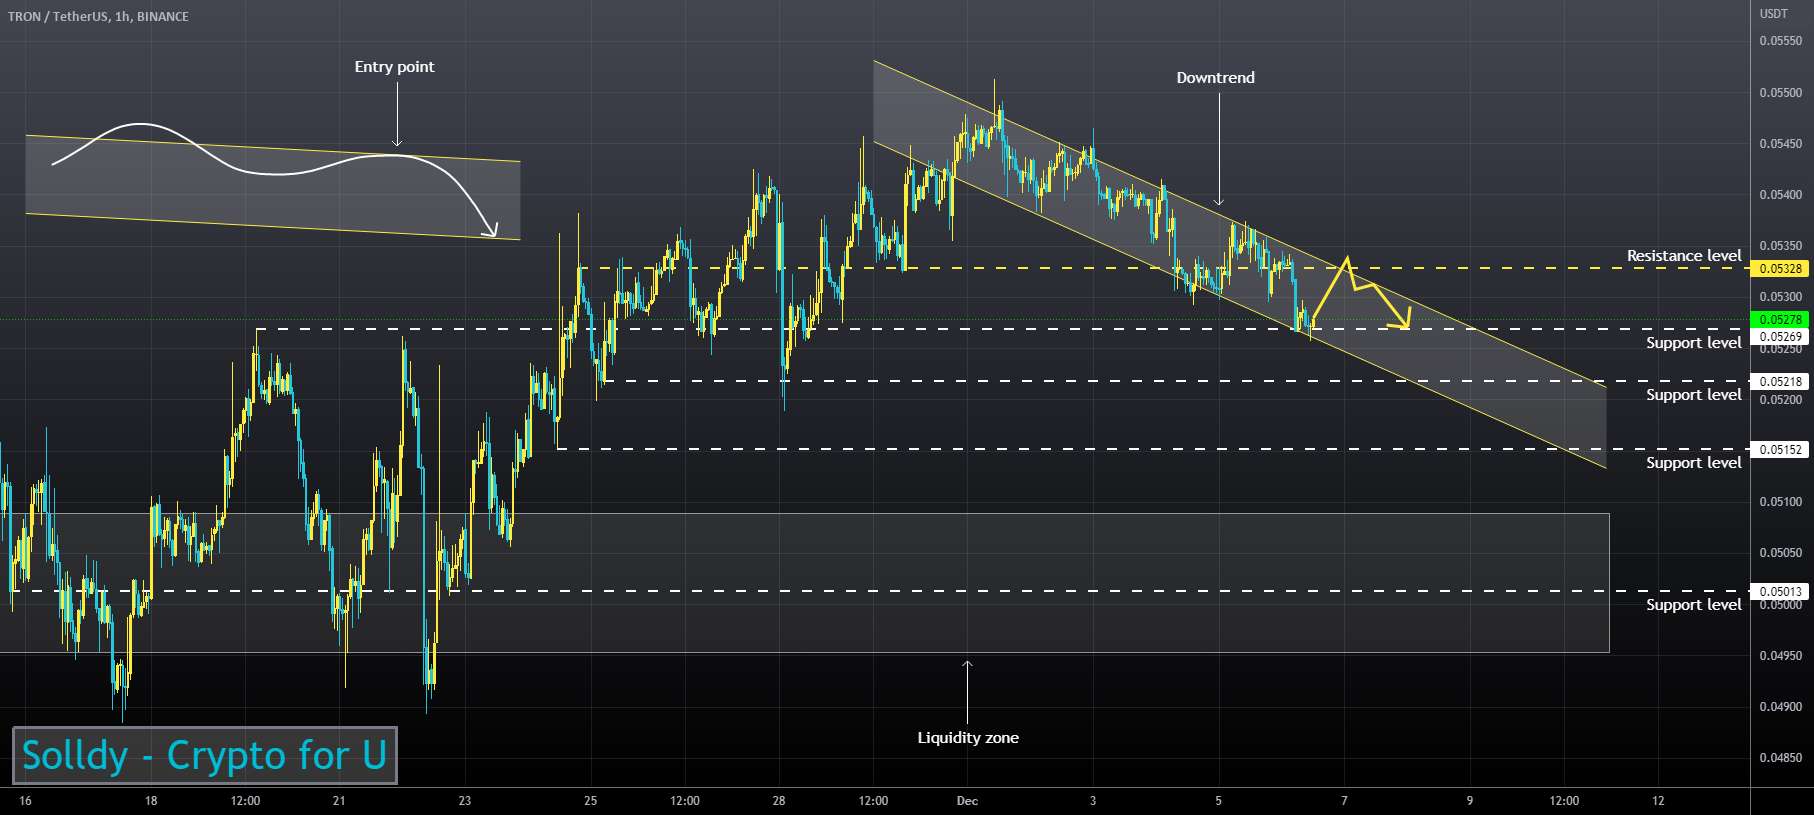Select the 0.05218 support price tag
The height and width of the screenshot is (815, 1814).
(x=1781, y=381)
